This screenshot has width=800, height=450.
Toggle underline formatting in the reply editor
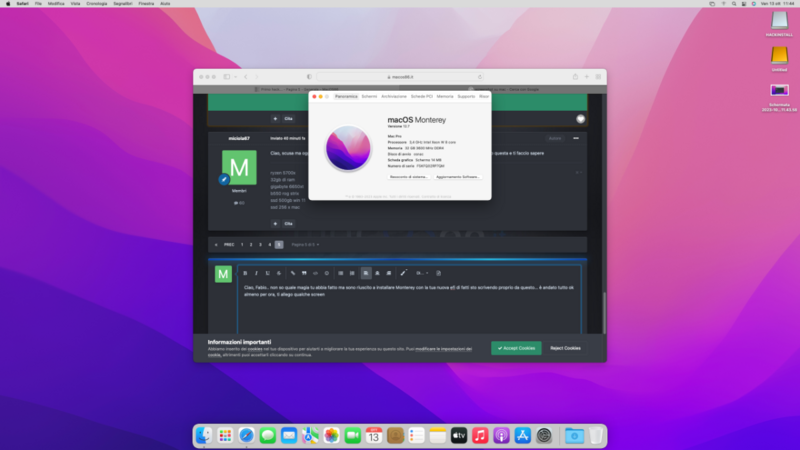click(267, 273)
